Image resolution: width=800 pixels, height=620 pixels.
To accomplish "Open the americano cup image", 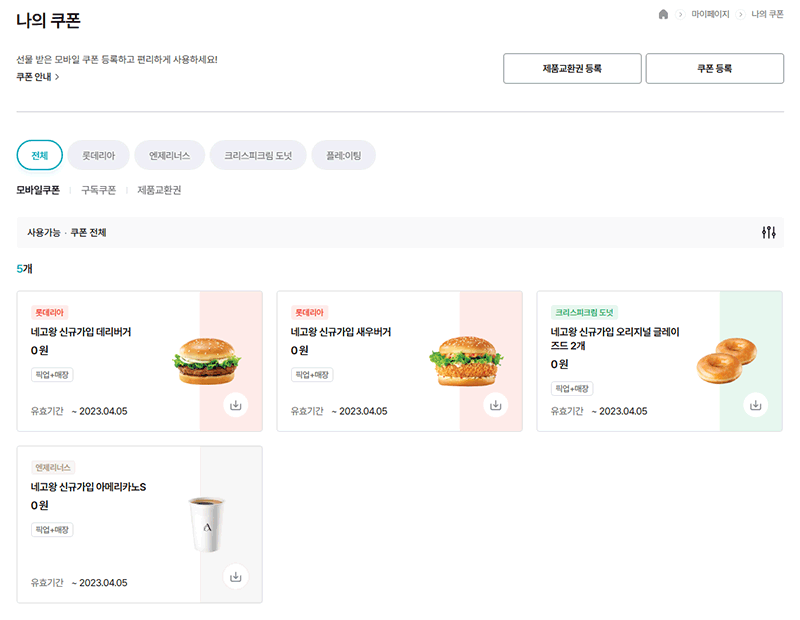I will pyautogui.click(x=207, y=525).
